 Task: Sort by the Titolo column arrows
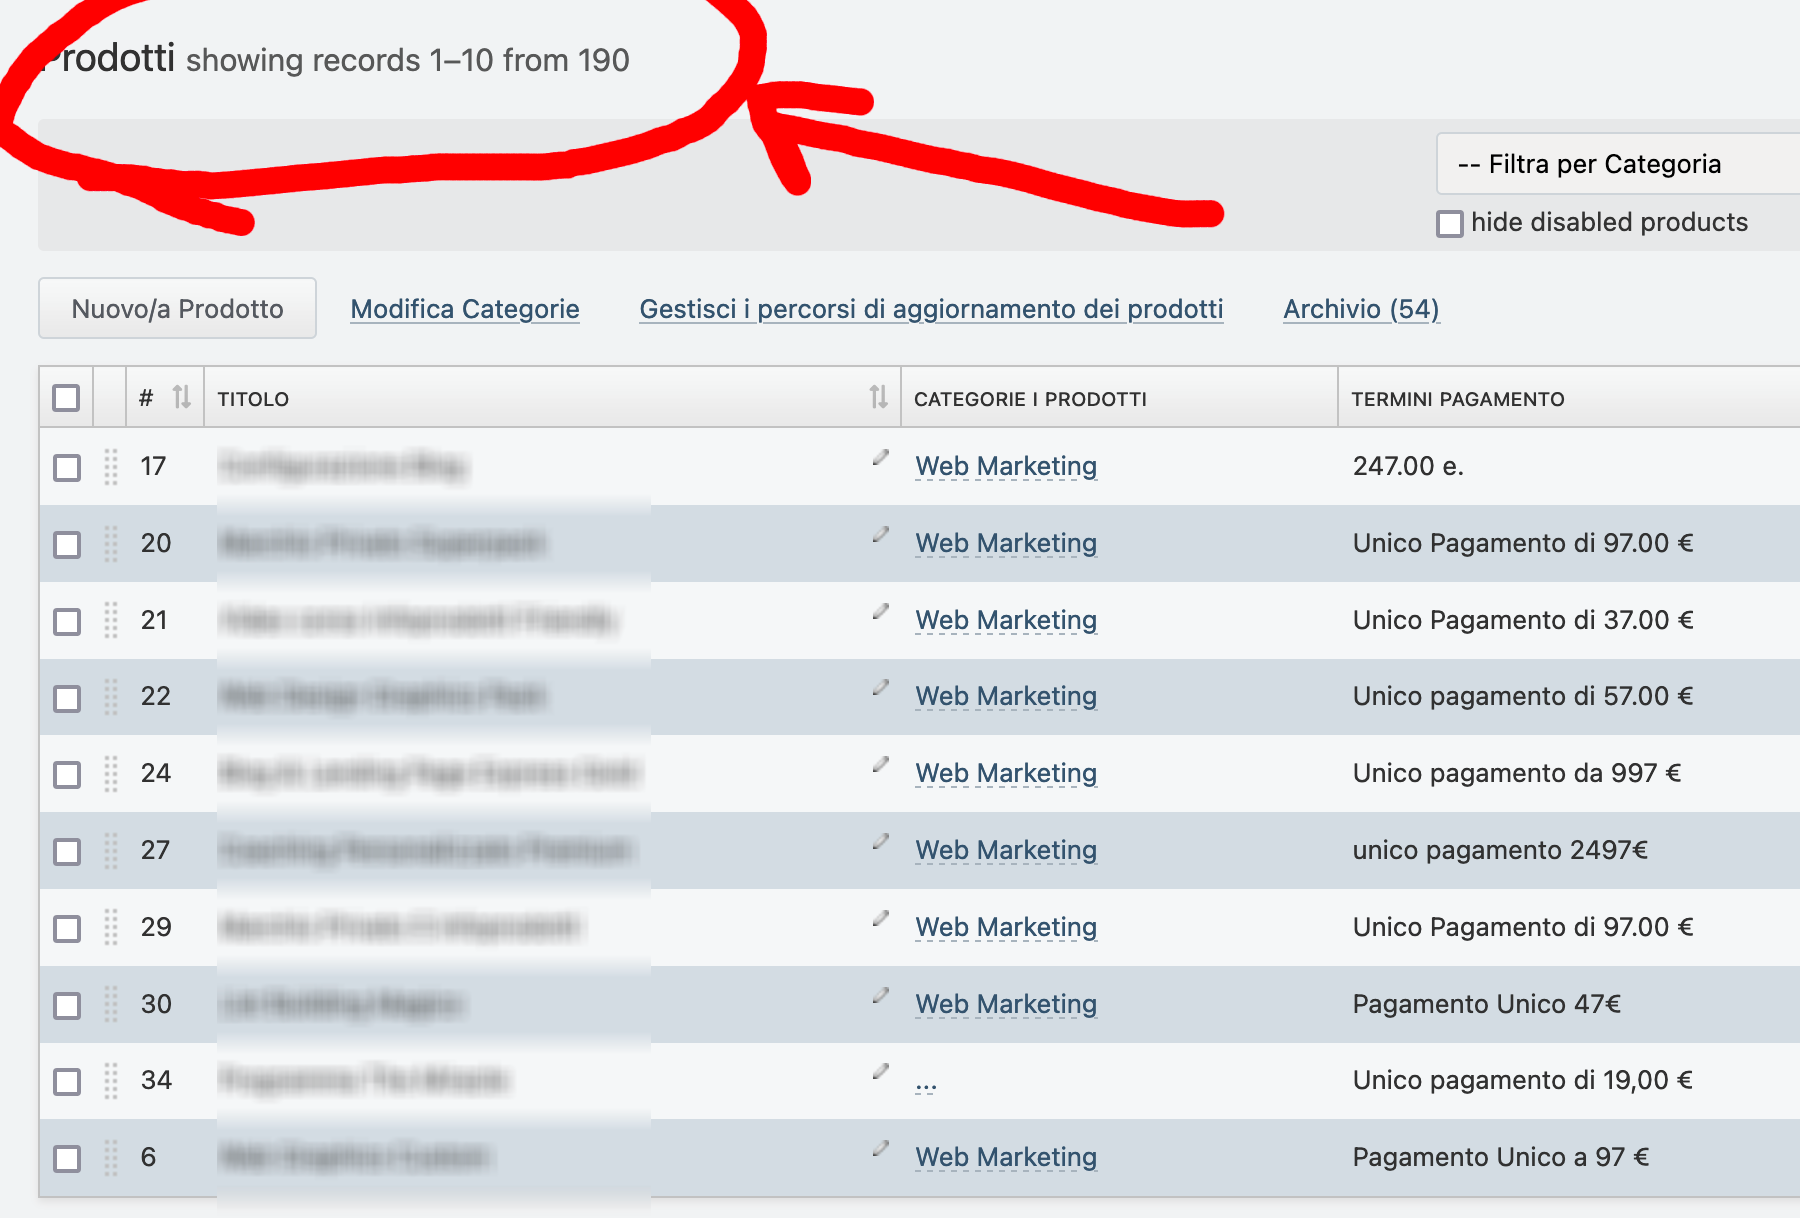[878, 398]
